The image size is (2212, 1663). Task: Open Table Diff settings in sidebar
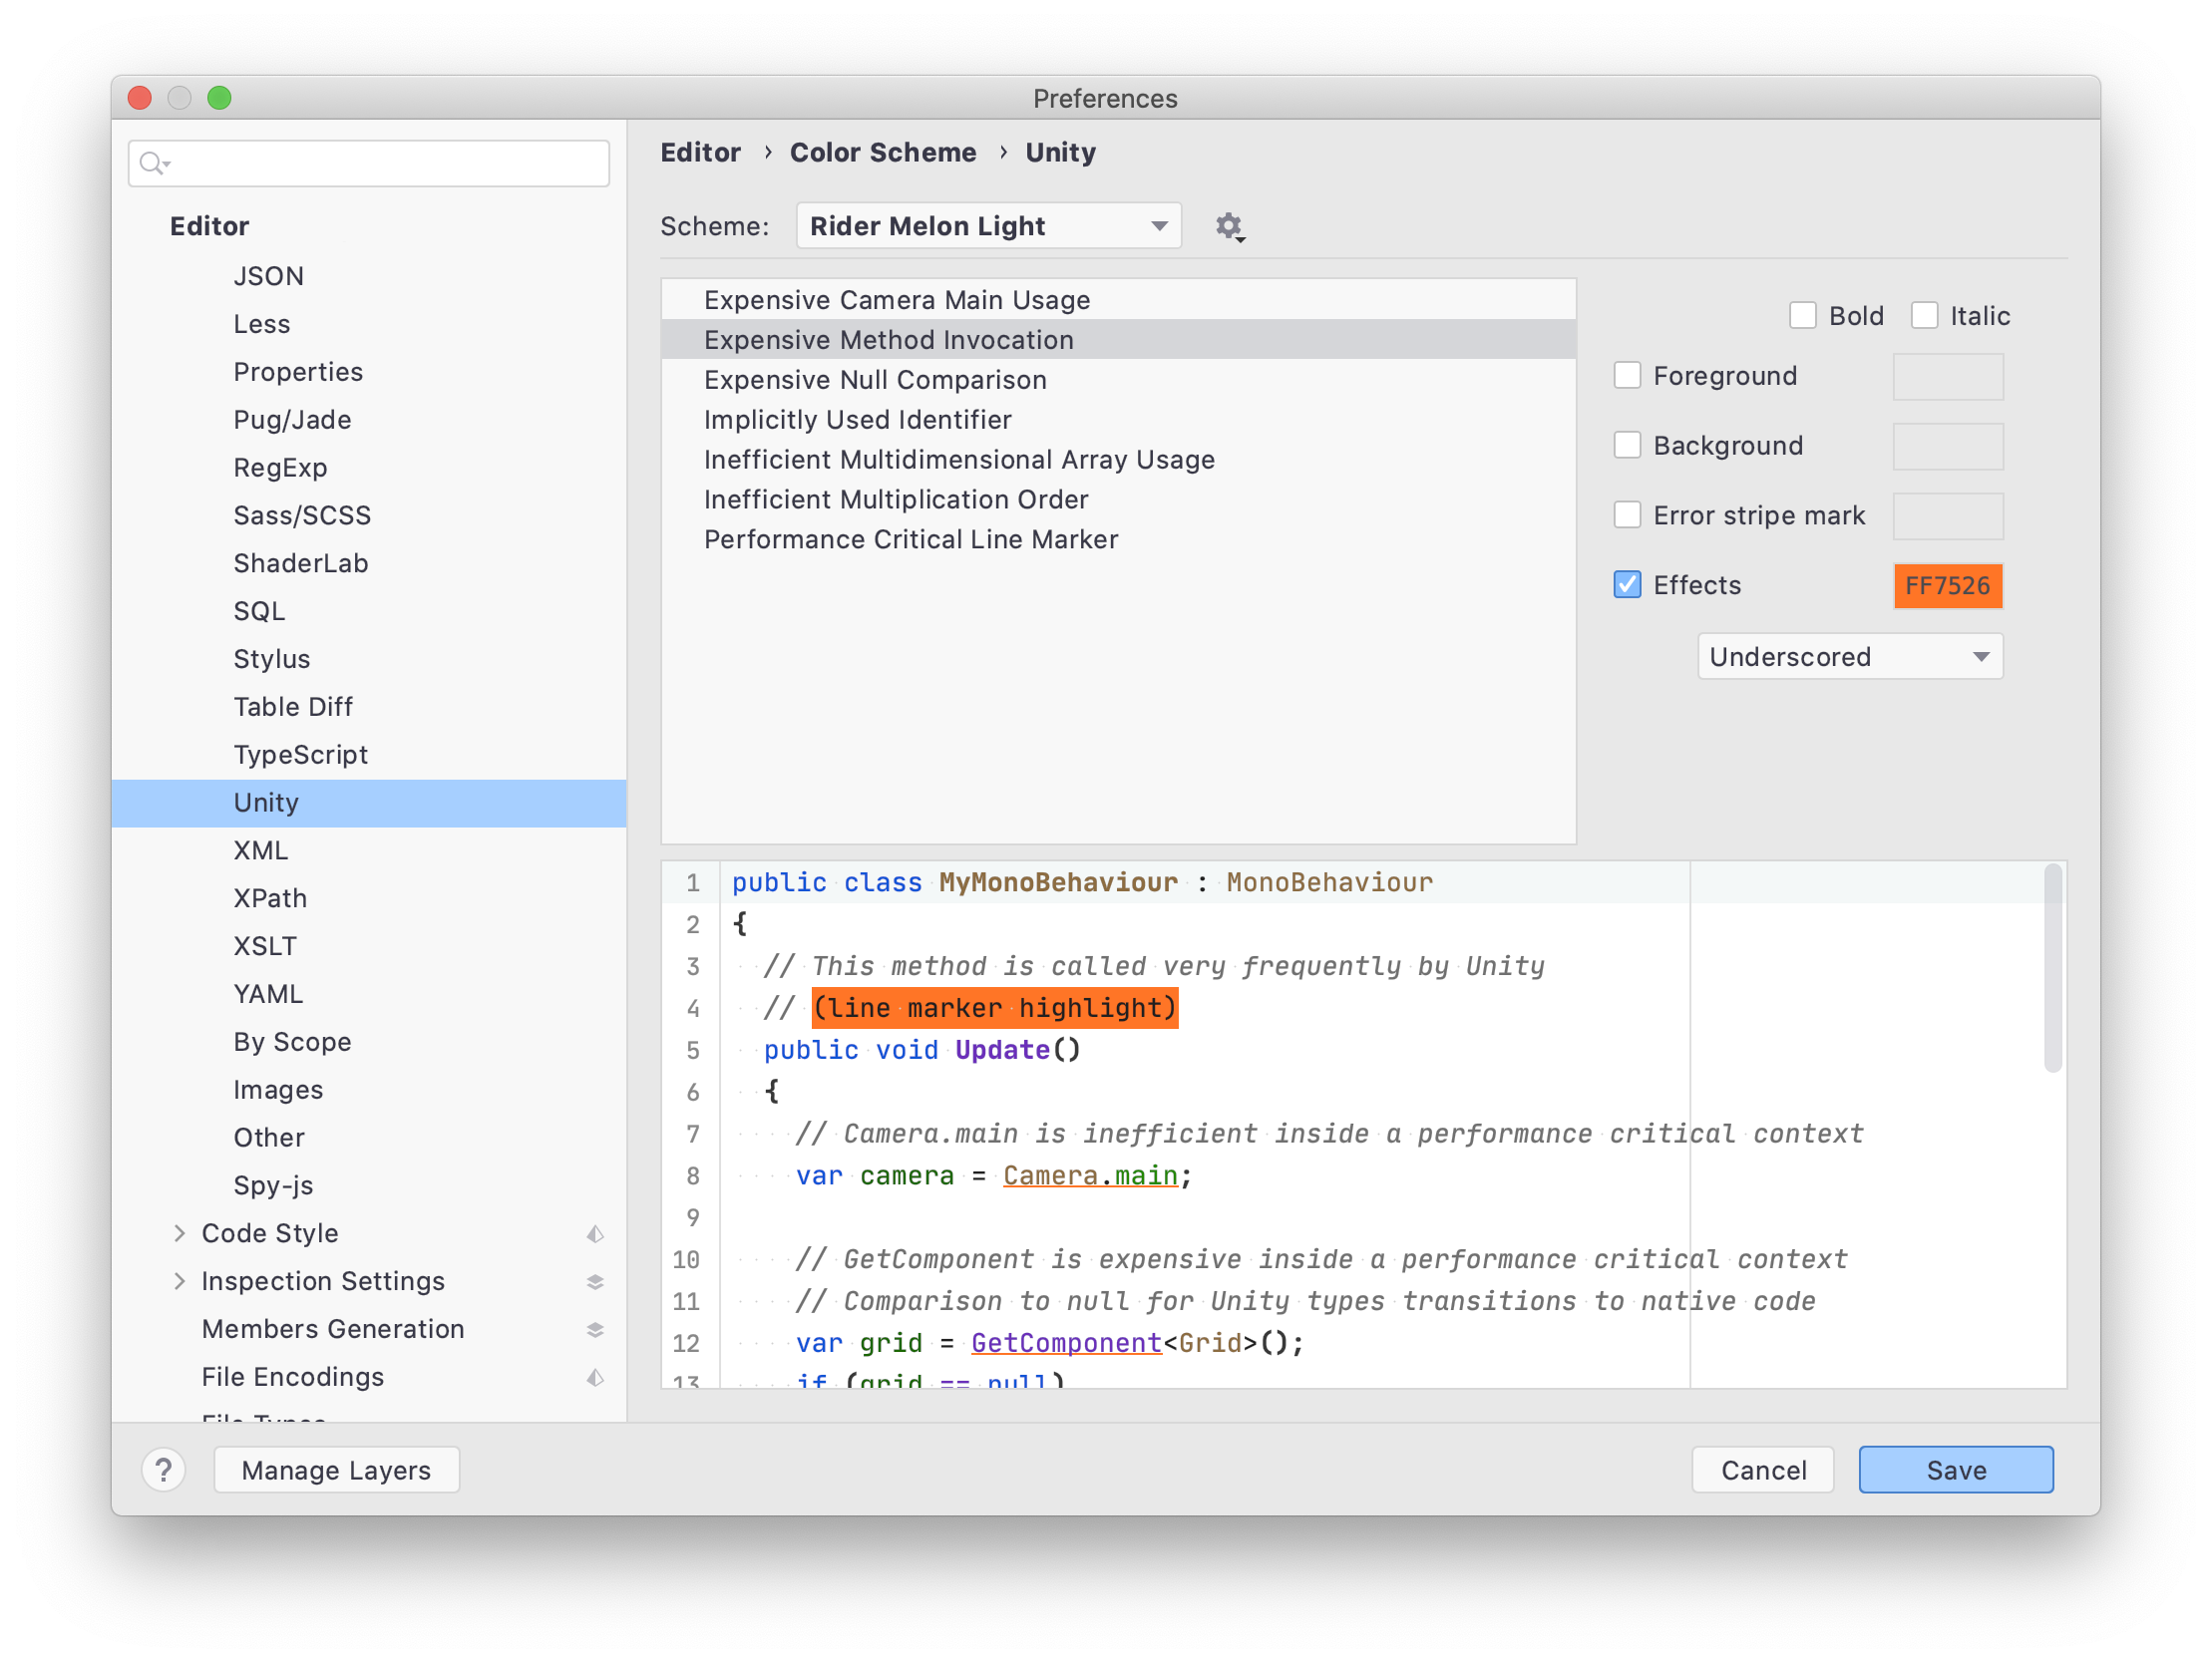(x=369, y=708)
